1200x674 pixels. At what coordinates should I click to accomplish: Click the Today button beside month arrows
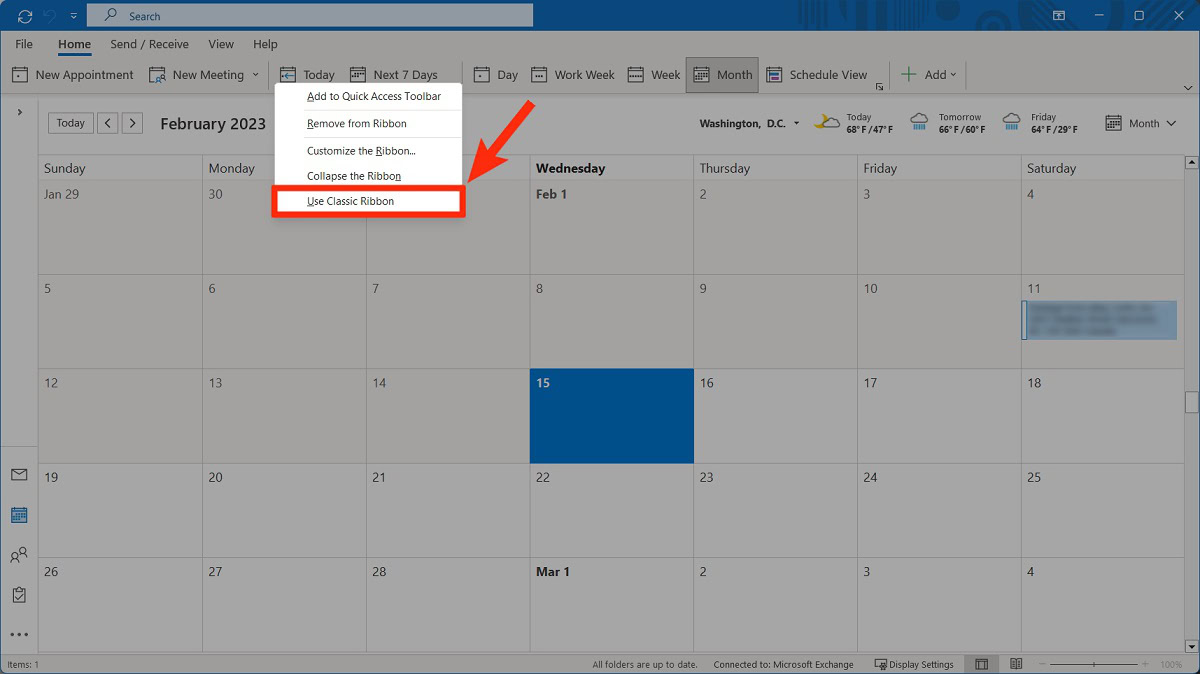pos(71,123)
